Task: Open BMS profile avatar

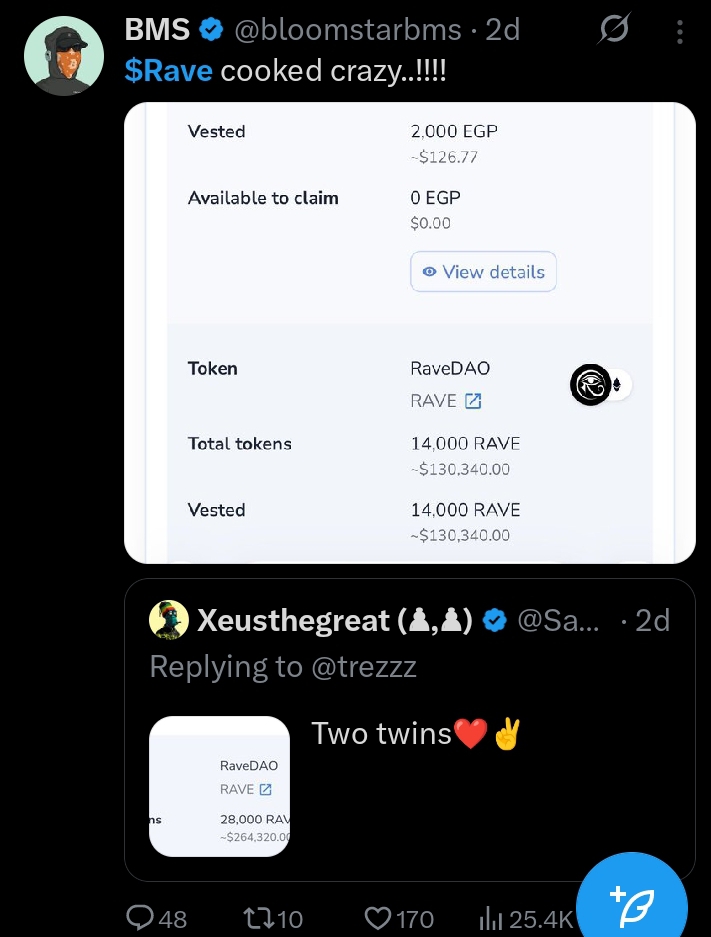Action: point(64,55)
